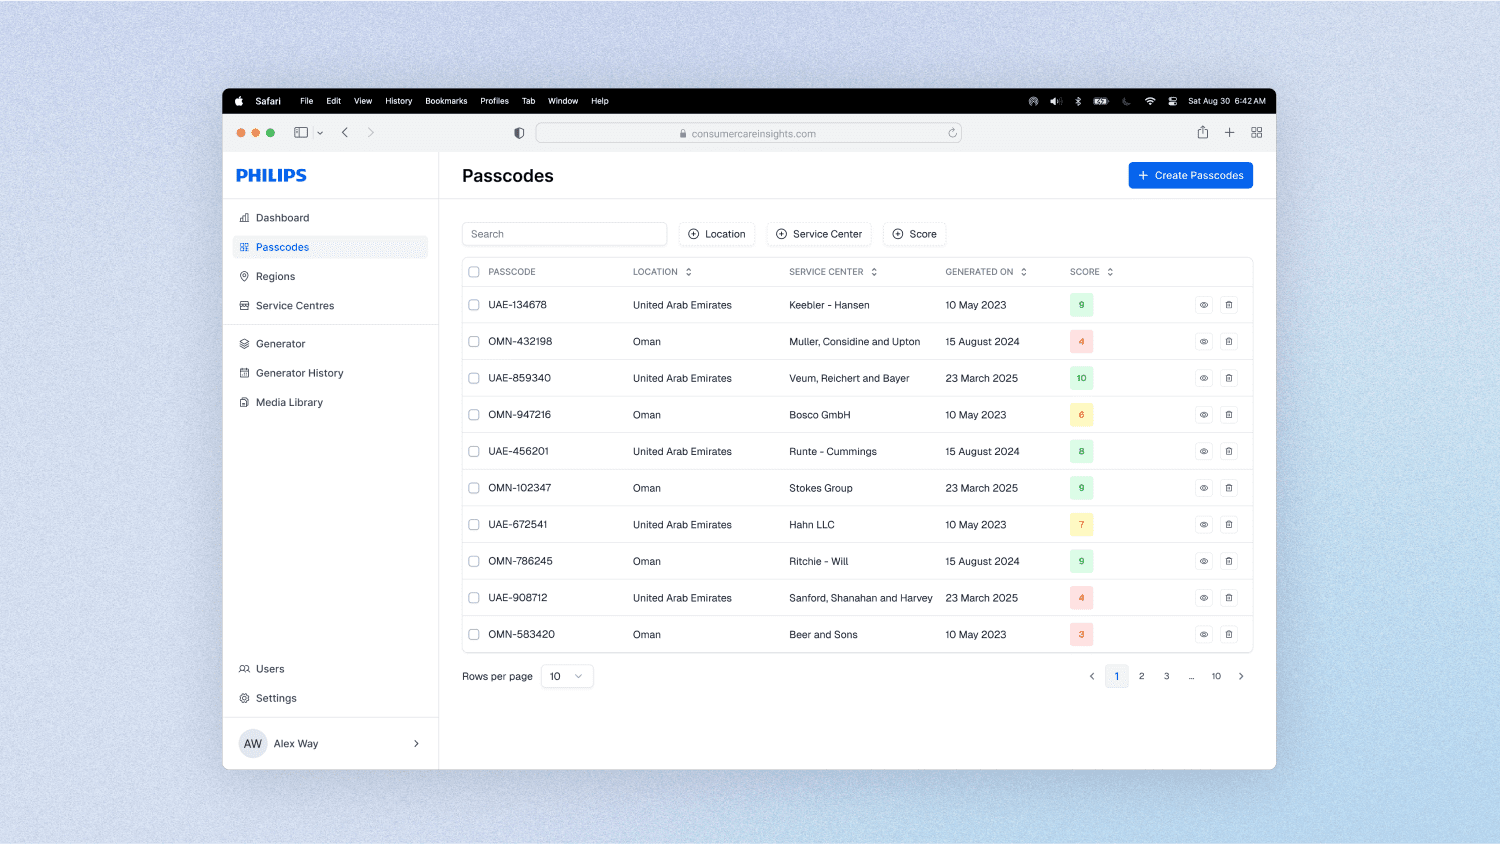Expand Alex Way user menu chevron
Image resolution: width=1500 pixels, height=844 pixels.
coord(416,744)
